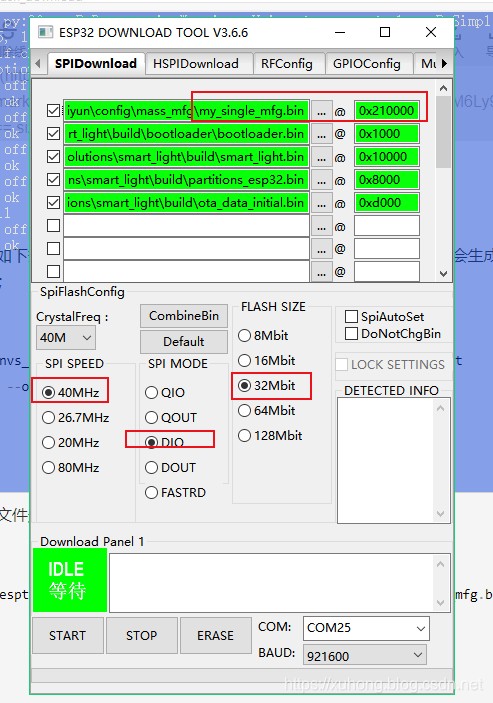Uncheck the bootloader.bin file checkbox
The image size is (493, 703).
click(x=53, y=134)
